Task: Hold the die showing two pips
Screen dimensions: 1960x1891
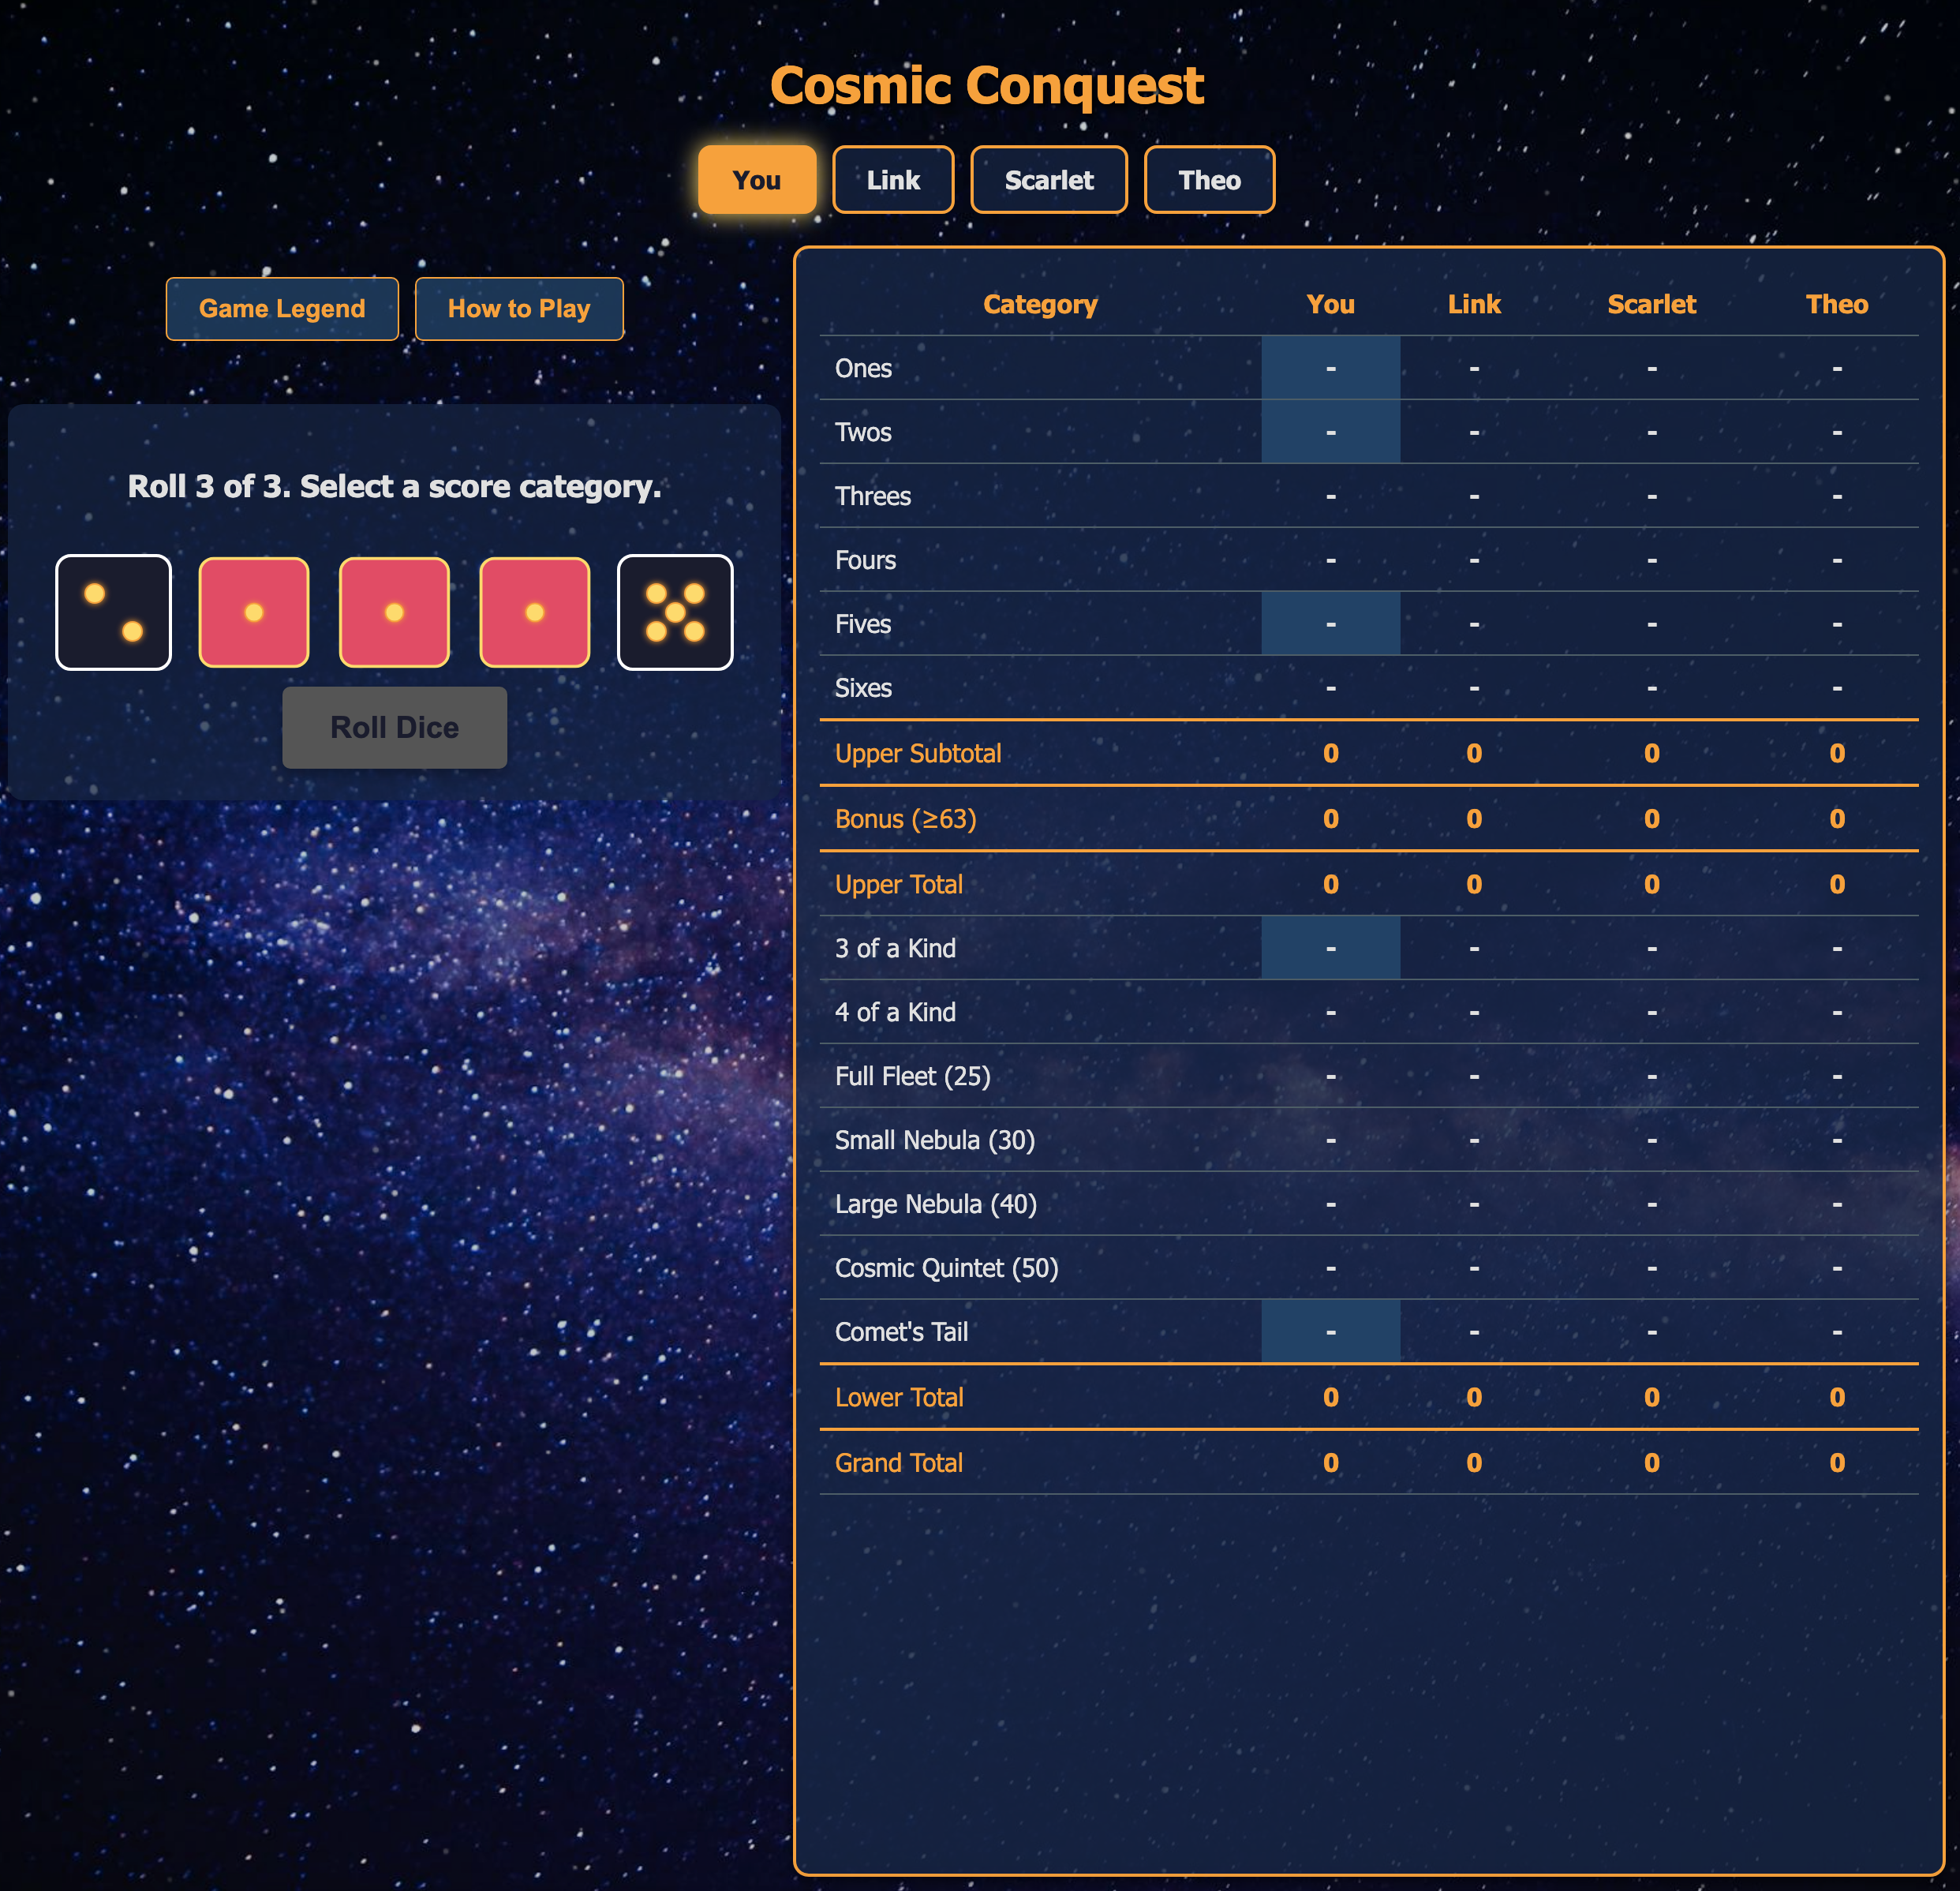Action: pyautogui.click(x=113, y=611)
